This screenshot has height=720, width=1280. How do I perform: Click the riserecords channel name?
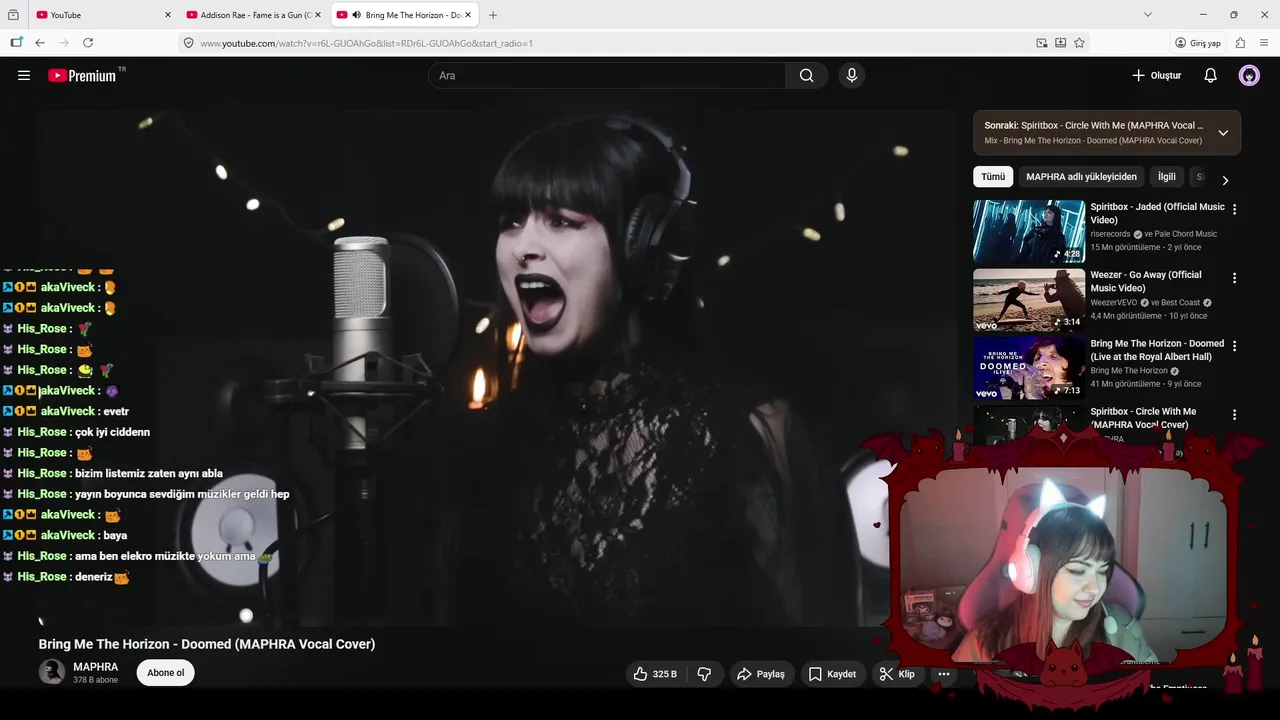(x=1110, y=234)
